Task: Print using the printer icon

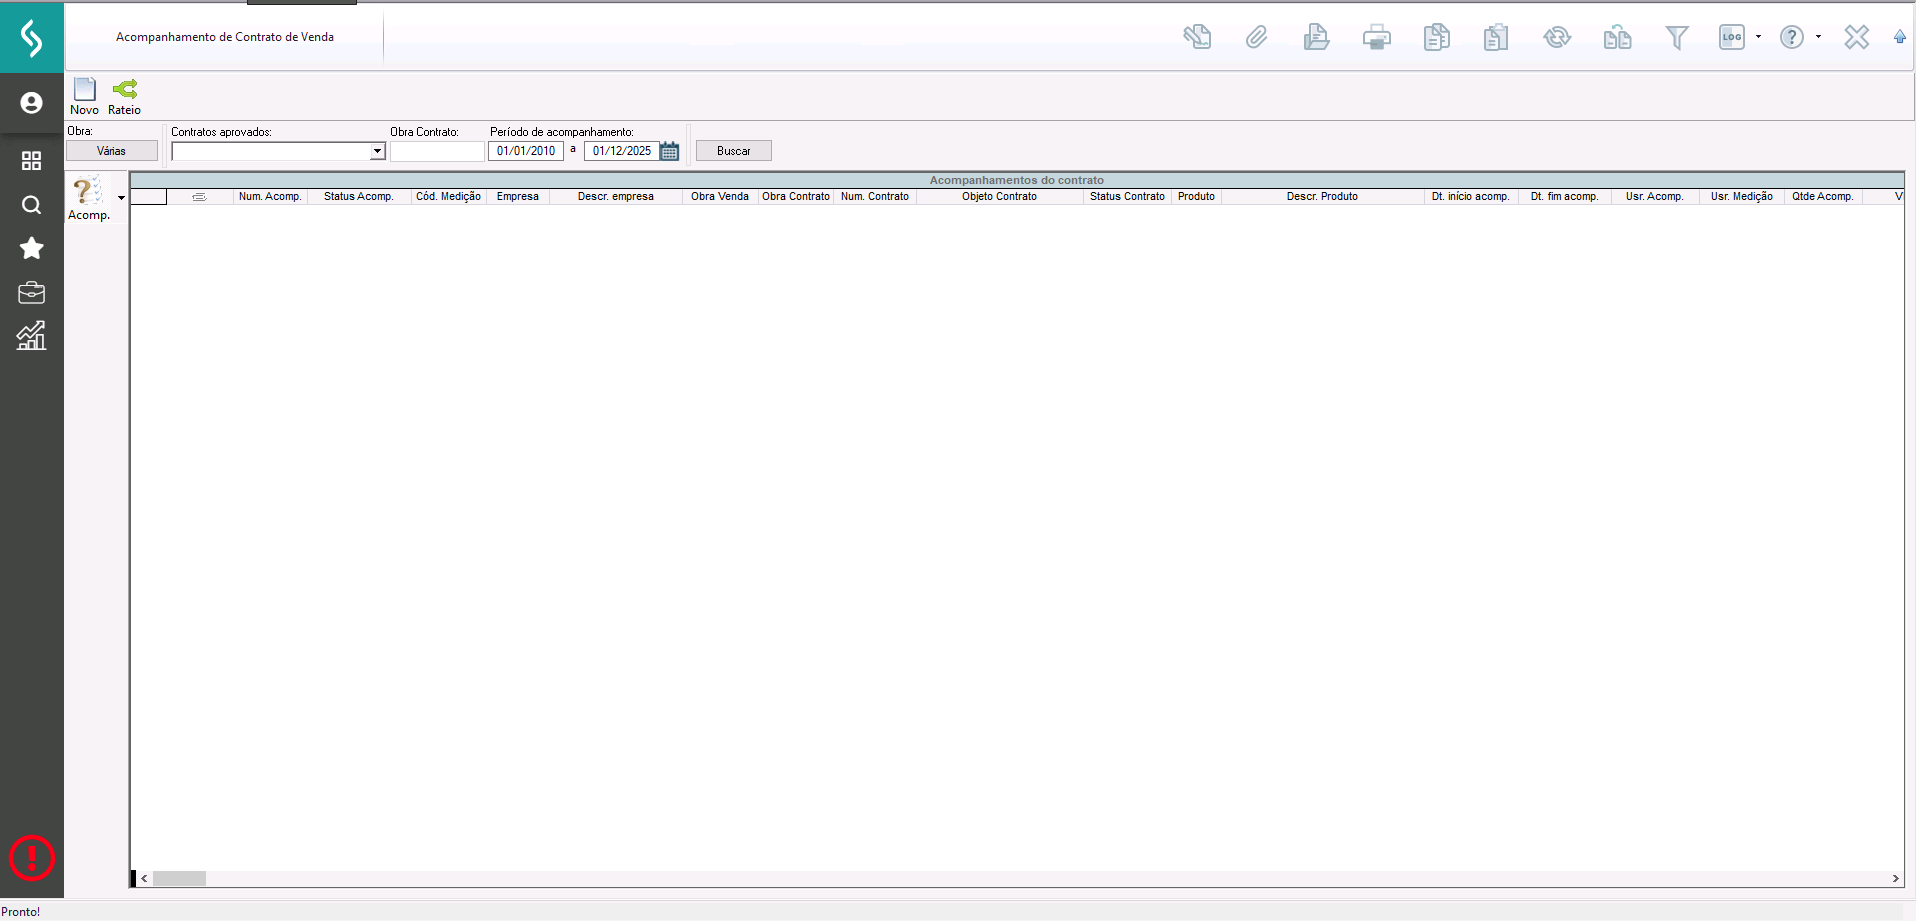Action: point(1377,37)
